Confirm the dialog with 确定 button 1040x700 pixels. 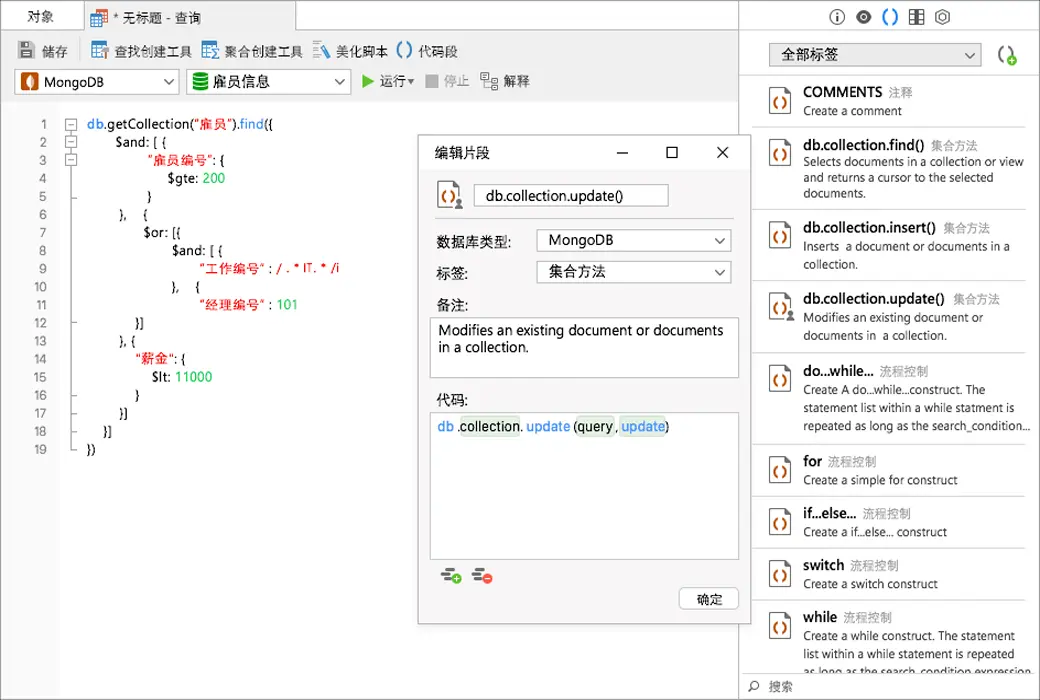708,599
